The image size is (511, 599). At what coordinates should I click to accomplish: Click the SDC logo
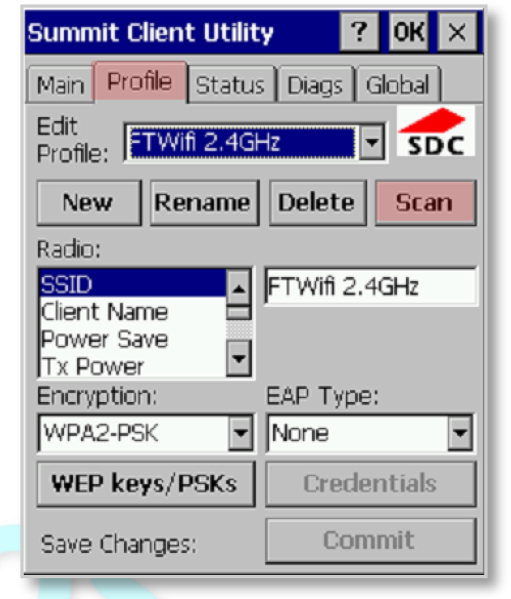(435, 131)
